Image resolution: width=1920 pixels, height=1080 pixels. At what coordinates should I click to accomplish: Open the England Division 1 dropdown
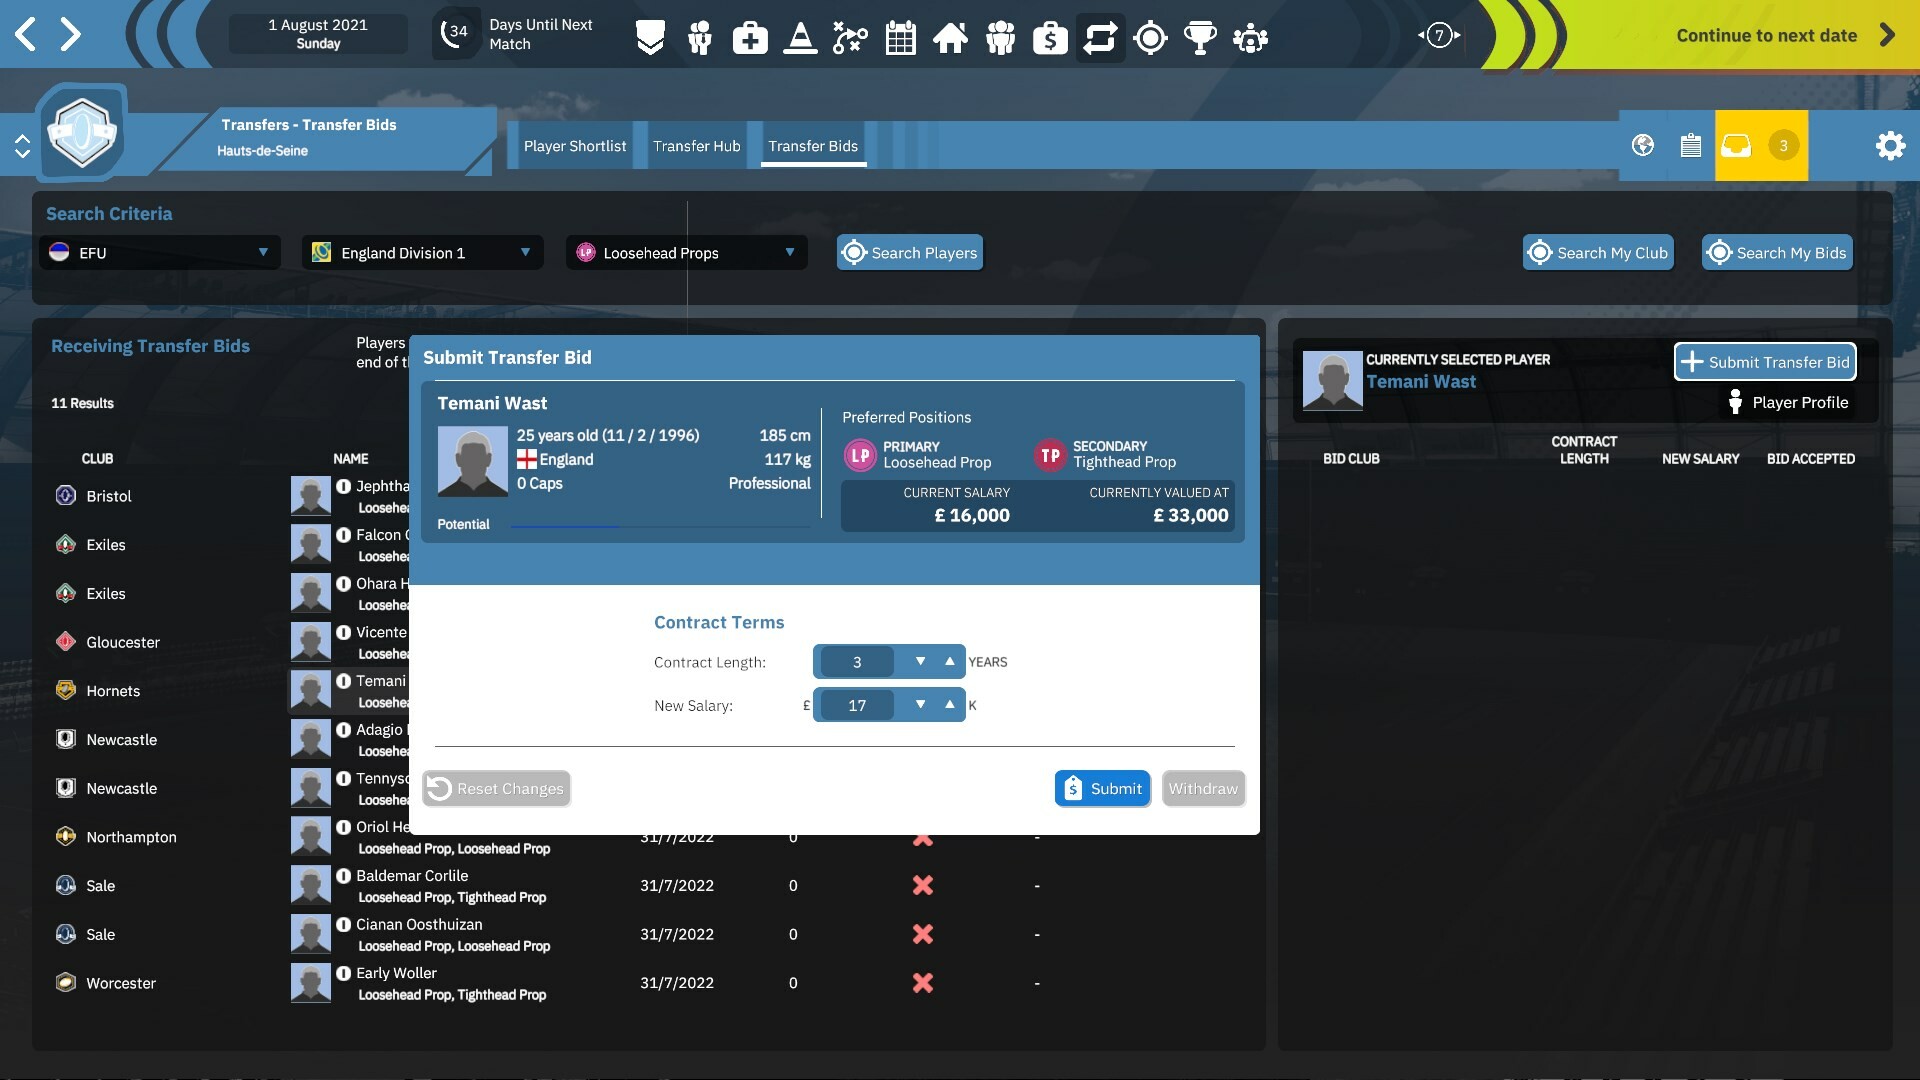421,252
